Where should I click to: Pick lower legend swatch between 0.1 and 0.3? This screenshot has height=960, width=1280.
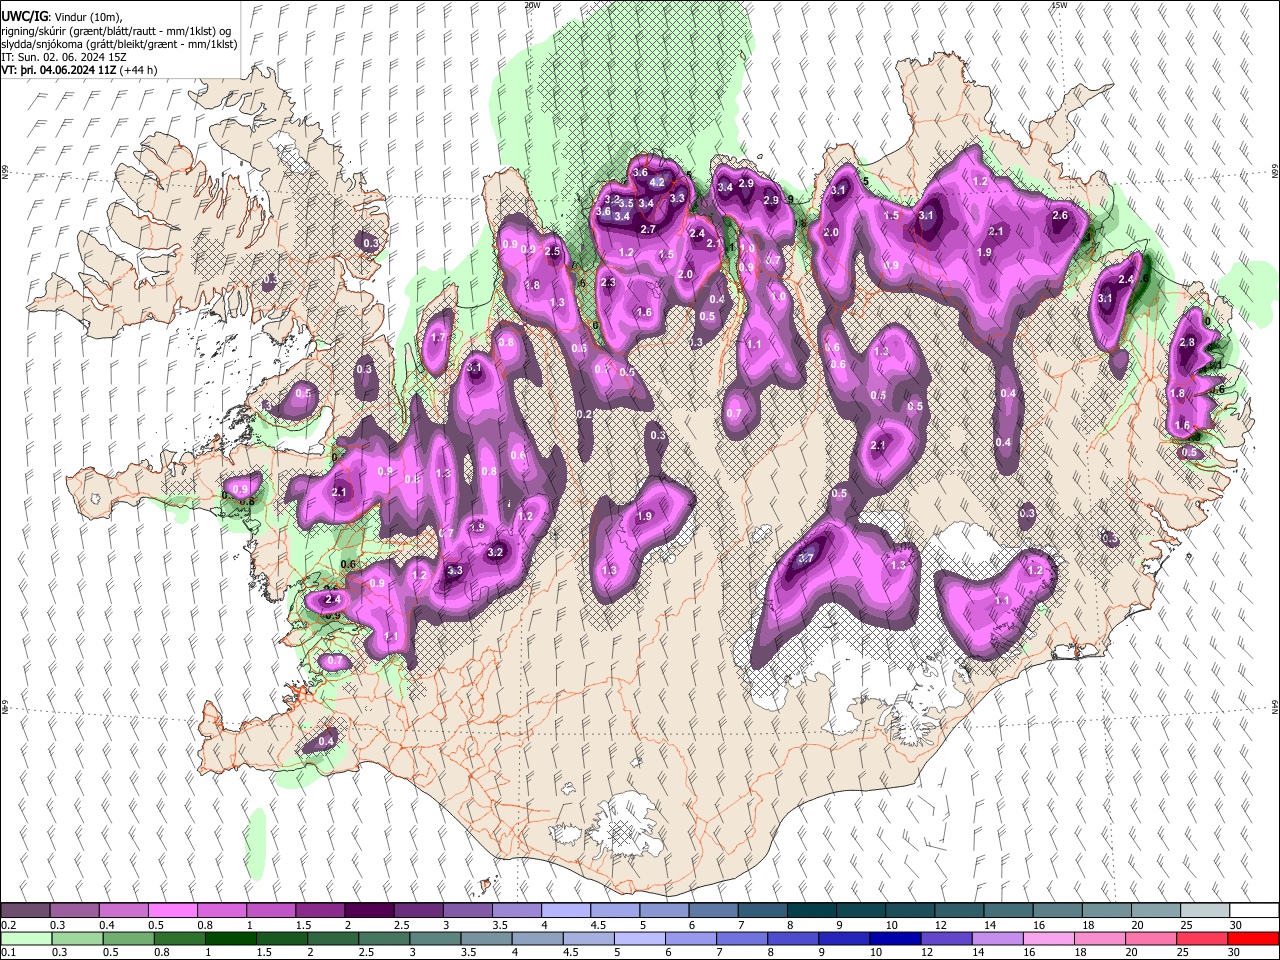coord(25,939)
